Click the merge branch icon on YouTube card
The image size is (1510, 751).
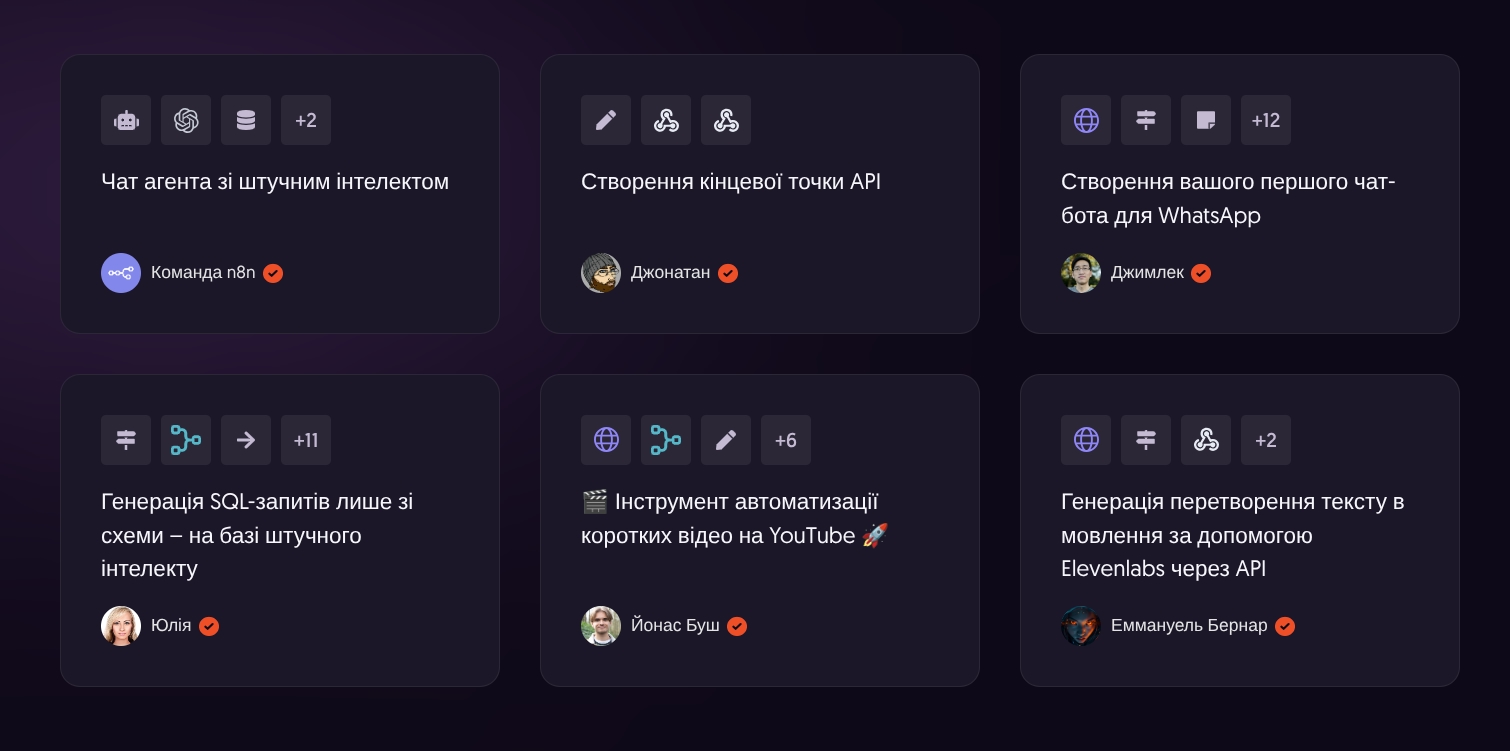click(666, 440)
